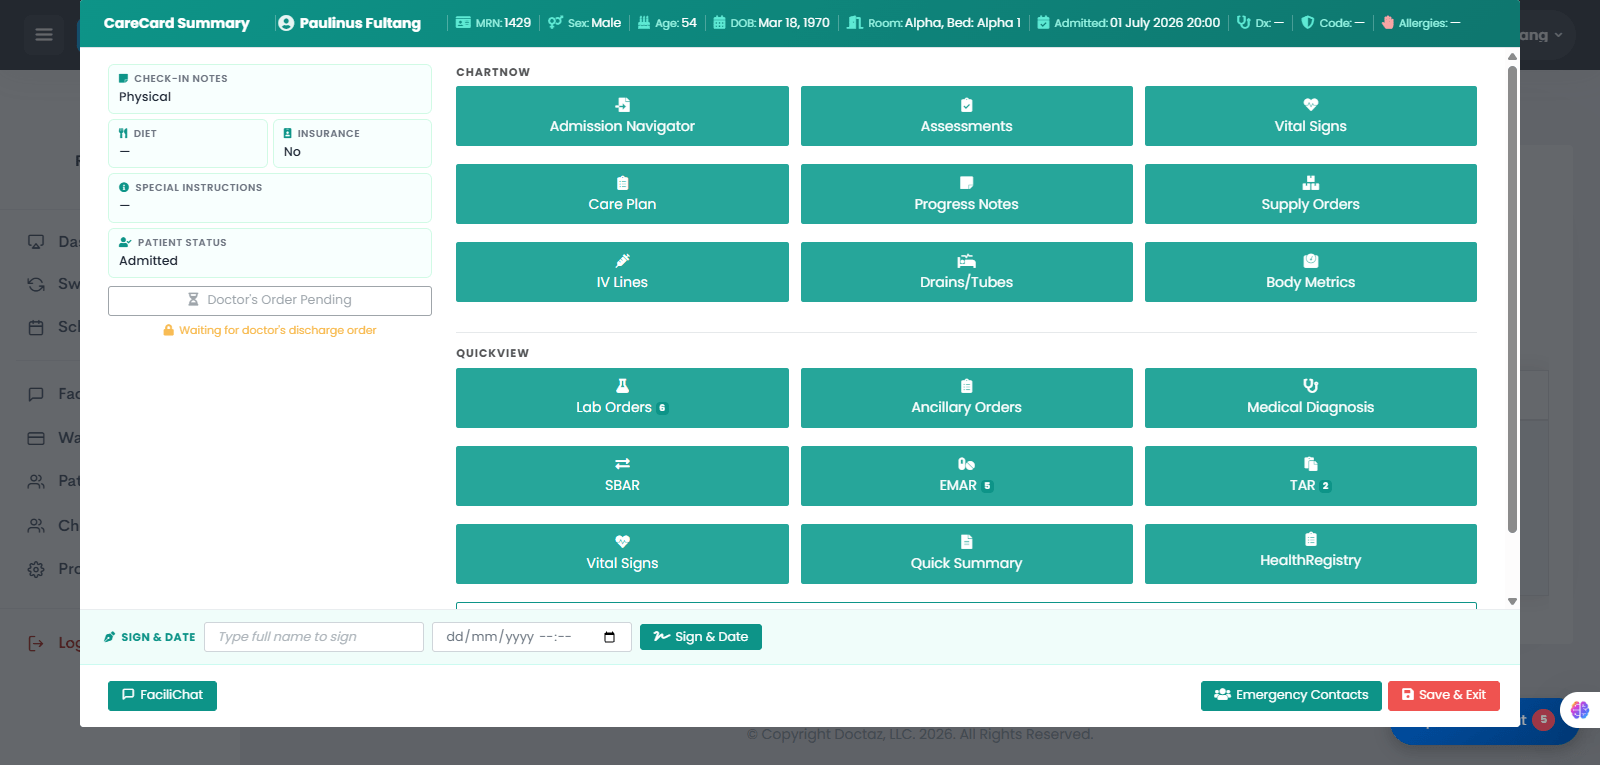Click the patient avatar icon beside Paulinus Fultang
The width and height of the screenshot is (1600, 765).
286,23
